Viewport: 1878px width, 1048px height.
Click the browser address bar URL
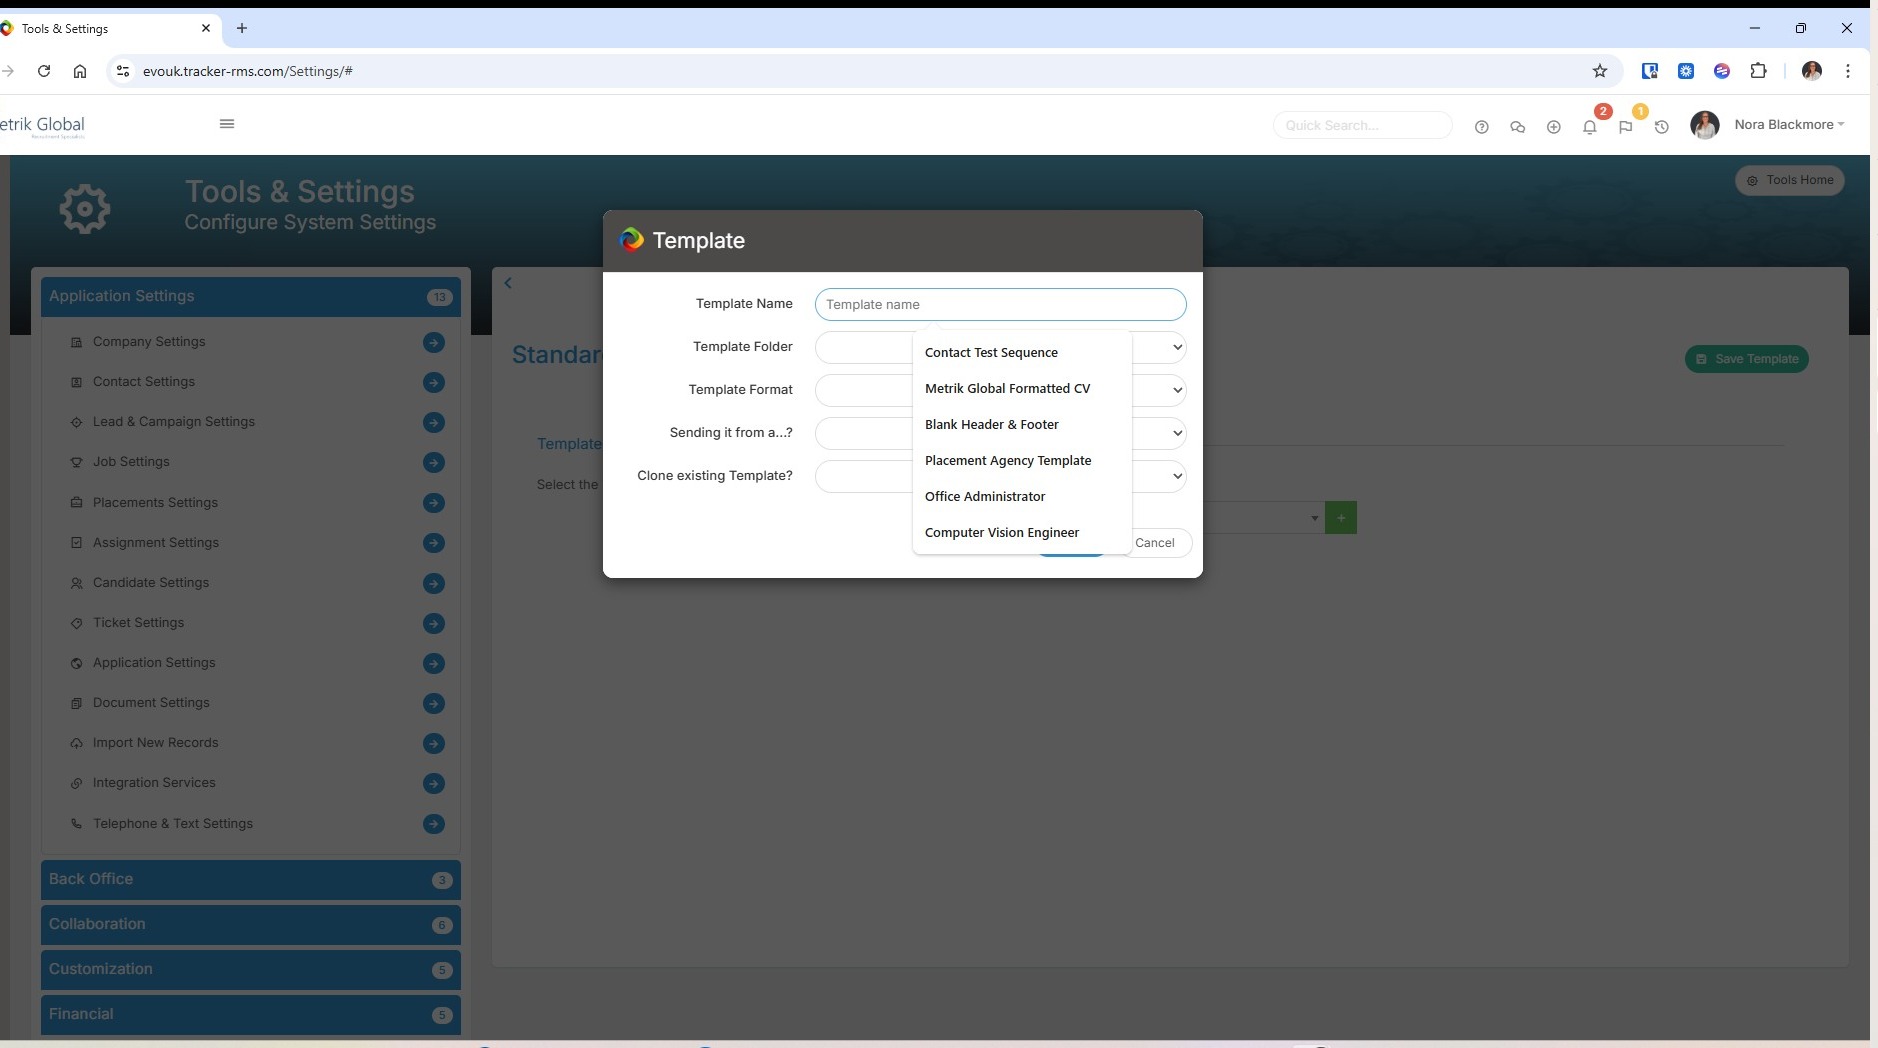point(248,71)
